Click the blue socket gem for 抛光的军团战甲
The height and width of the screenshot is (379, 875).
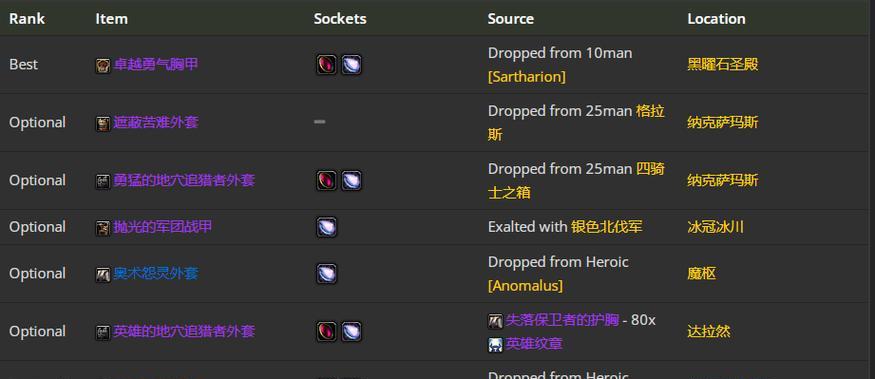click(326, 227)
